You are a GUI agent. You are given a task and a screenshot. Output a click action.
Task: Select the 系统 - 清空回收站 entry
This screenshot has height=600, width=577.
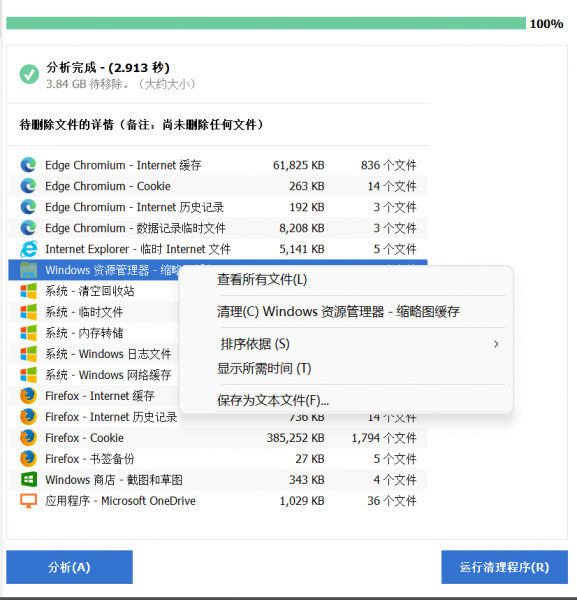tap(90, 291)
